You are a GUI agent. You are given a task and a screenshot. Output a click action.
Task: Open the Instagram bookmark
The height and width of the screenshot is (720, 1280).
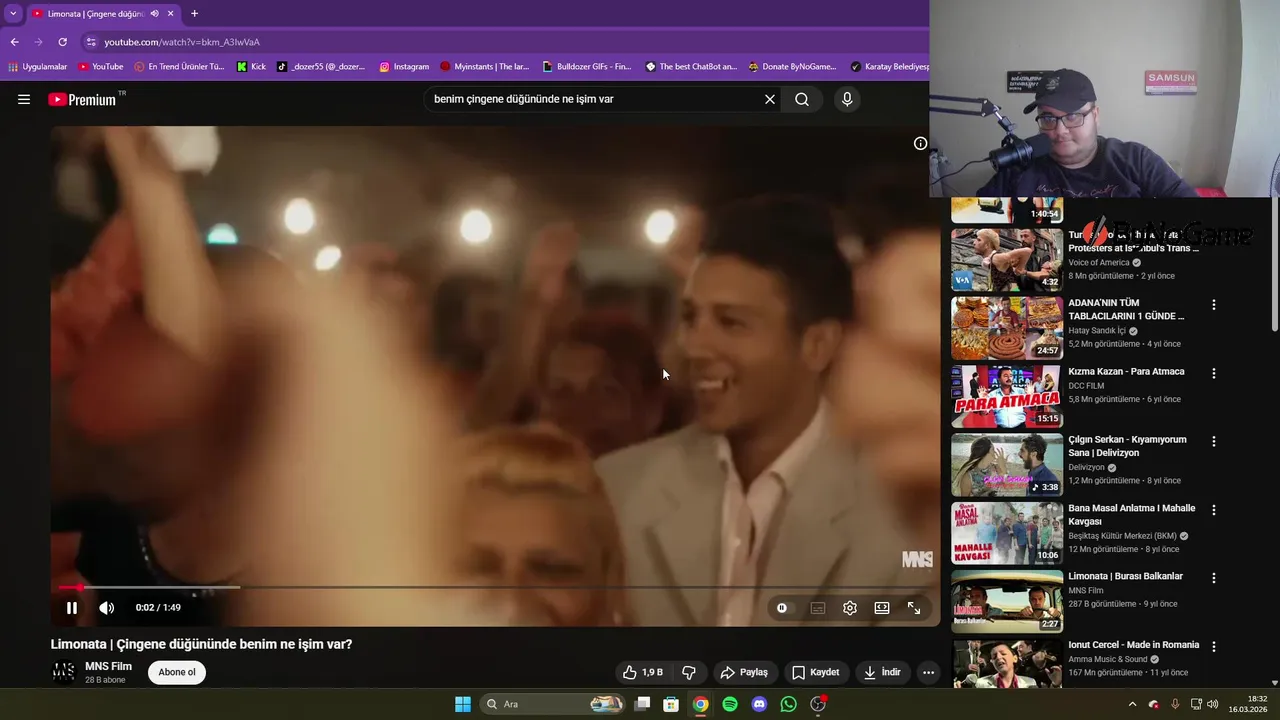point(404,67)
